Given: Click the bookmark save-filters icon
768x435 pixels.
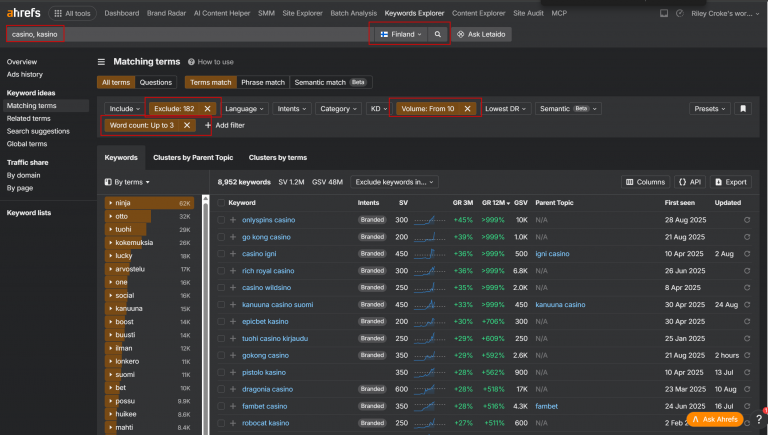Looking at the screenshot, I should pos(743,109).
